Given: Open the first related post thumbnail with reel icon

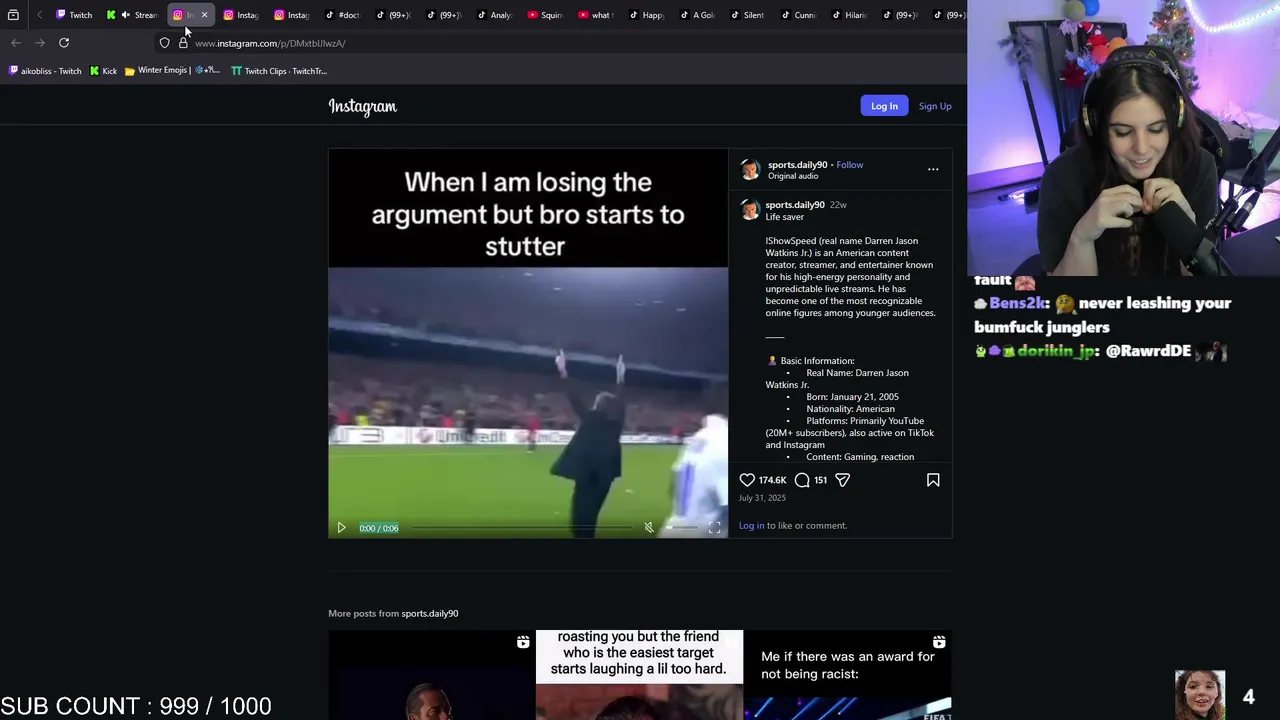Looking at the screenshot, I should click(431, 675).
